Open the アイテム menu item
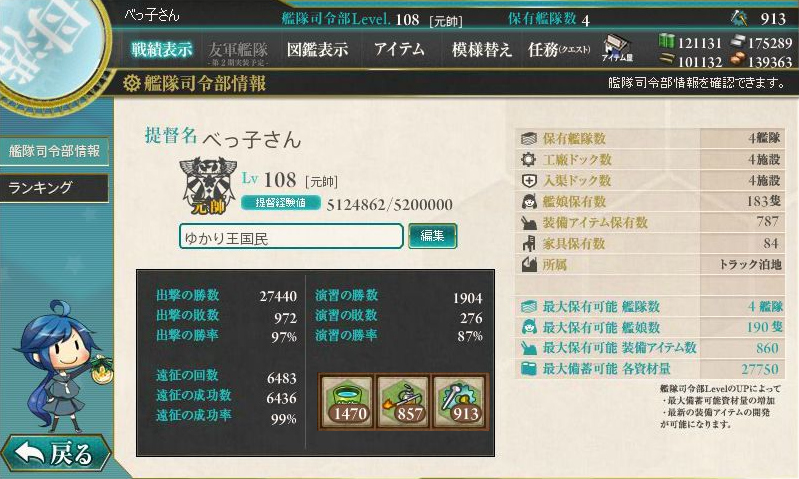This screenshot has height=479, width=799. 399,49
